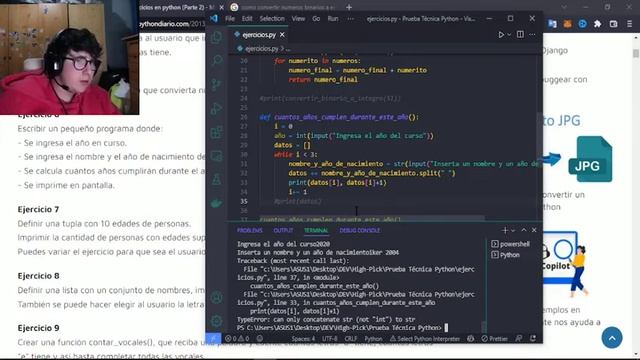640x360 pixels.
Task: Click Ejercicio 8 heading on the webpage
Action: coord(38,276)
